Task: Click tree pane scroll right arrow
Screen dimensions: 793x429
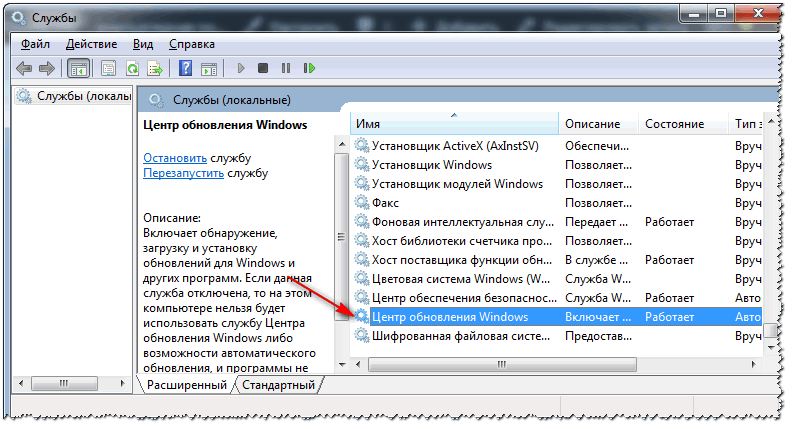Action: 122,383
